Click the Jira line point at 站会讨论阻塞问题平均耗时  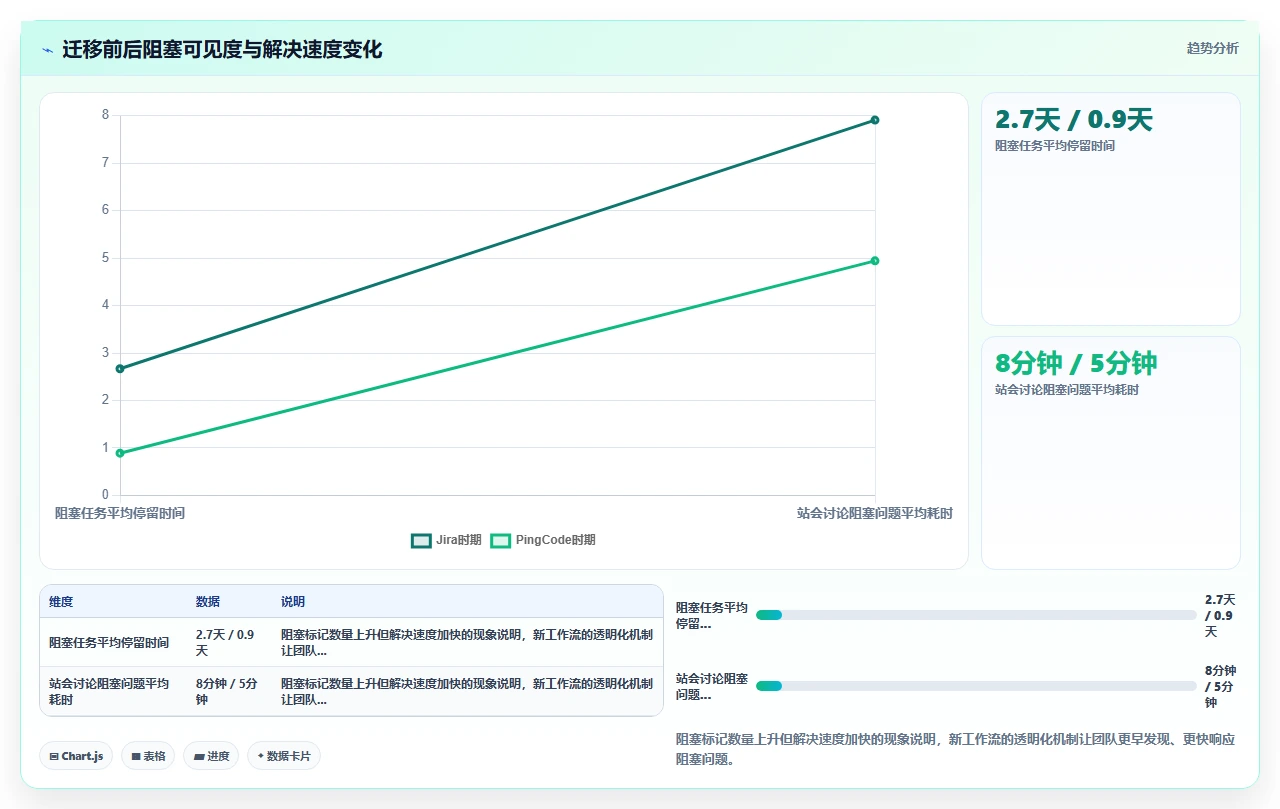[x=875, y=120]
